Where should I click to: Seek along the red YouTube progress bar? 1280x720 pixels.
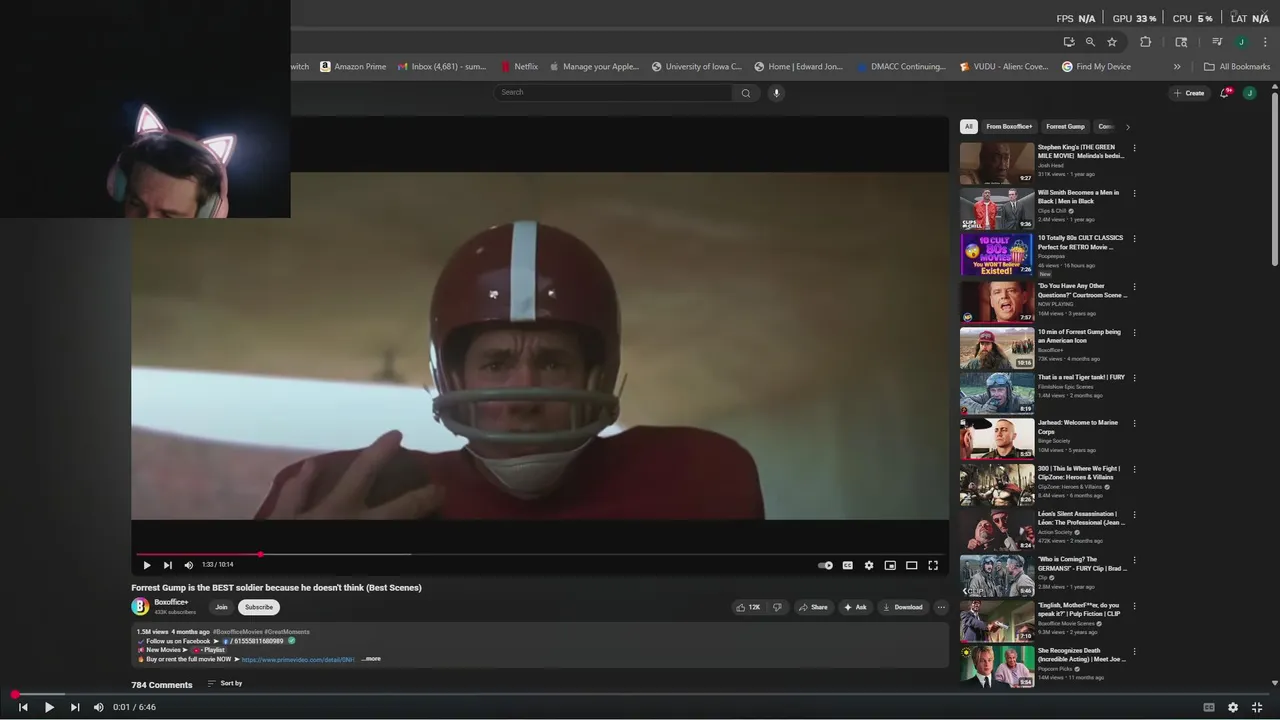tap(540, 554)
